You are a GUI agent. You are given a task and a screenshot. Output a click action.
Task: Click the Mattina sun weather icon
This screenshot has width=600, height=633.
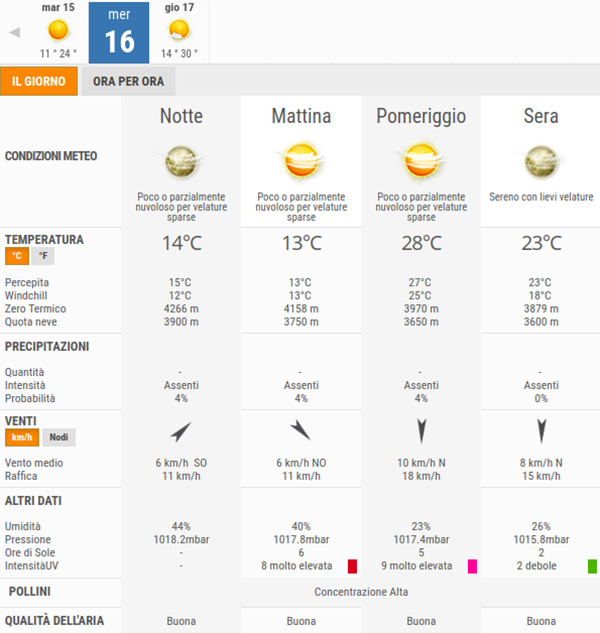pos(301,161)
